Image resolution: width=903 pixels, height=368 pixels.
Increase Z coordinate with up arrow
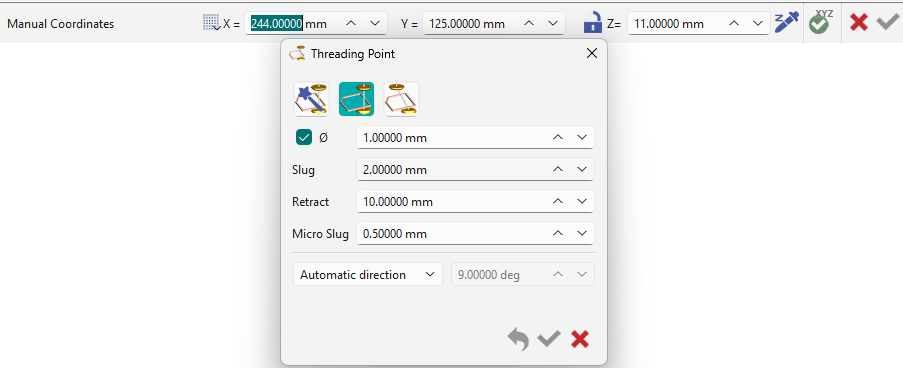tap(734, 24)
